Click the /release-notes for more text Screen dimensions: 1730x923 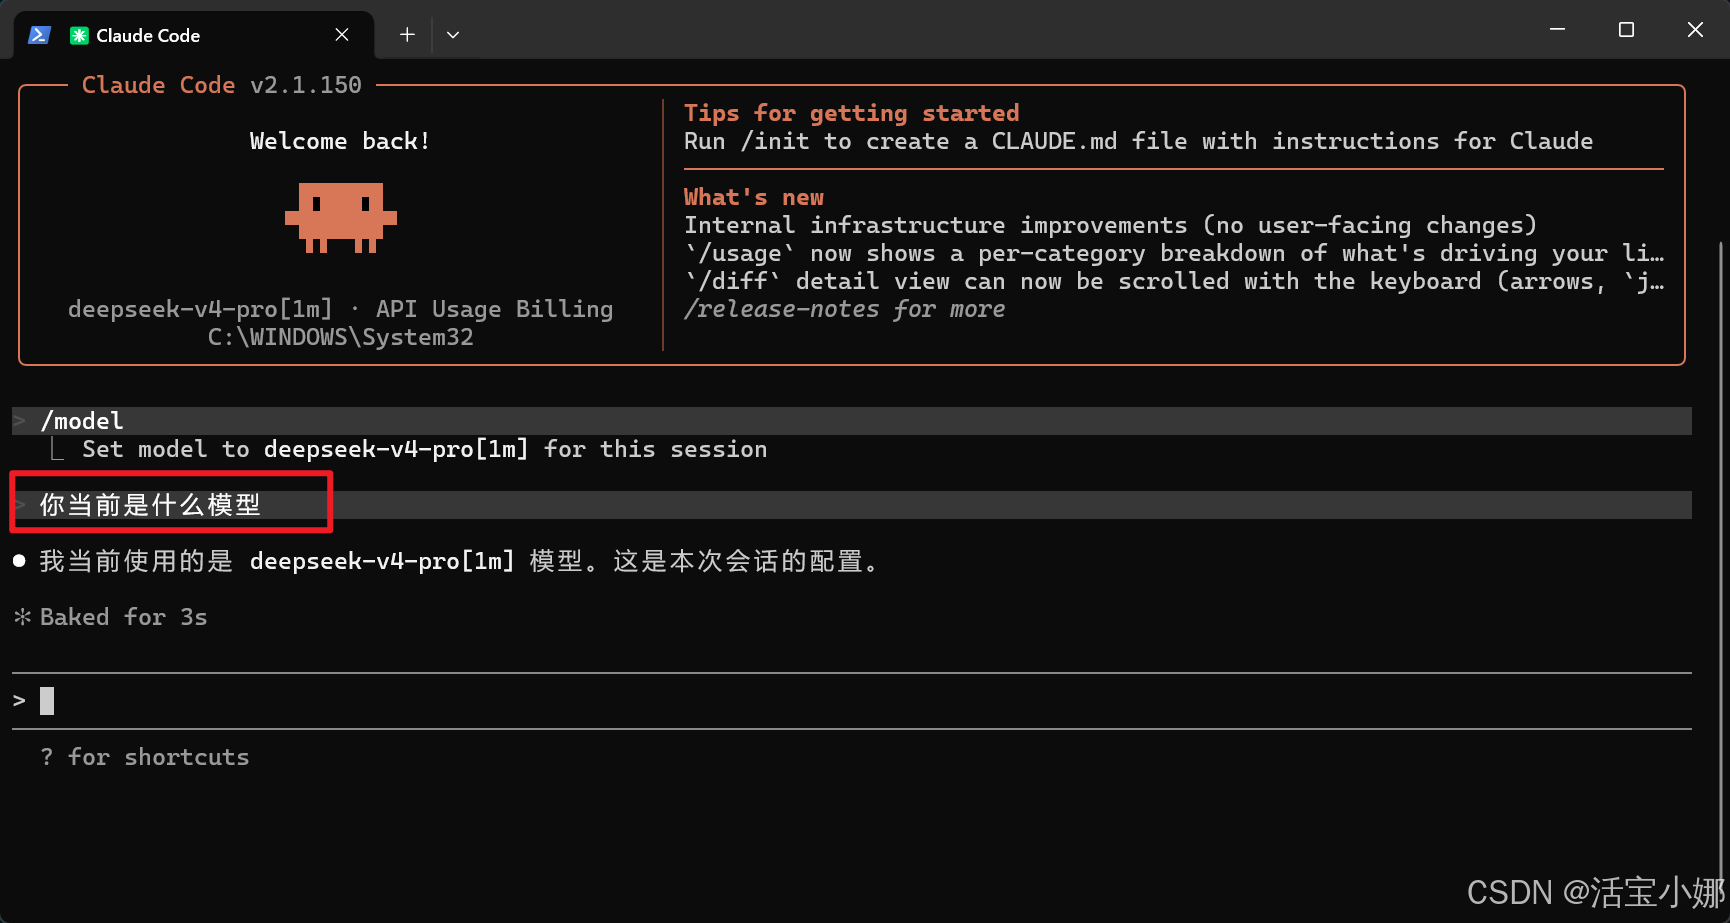point(845,309)
